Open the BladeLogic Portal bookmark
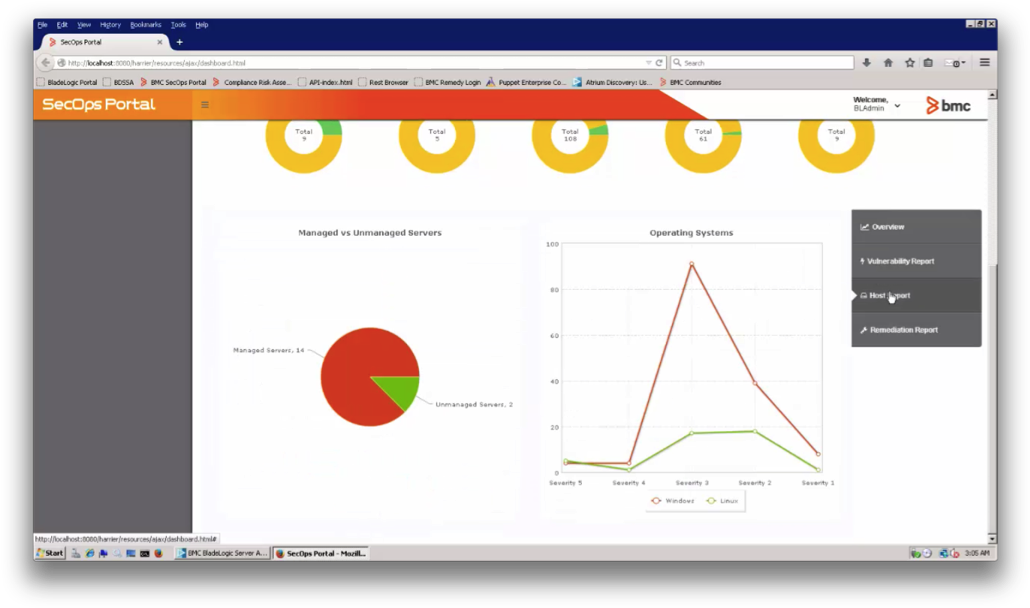This screenshot has width=1030, height=608. [67, 83]
